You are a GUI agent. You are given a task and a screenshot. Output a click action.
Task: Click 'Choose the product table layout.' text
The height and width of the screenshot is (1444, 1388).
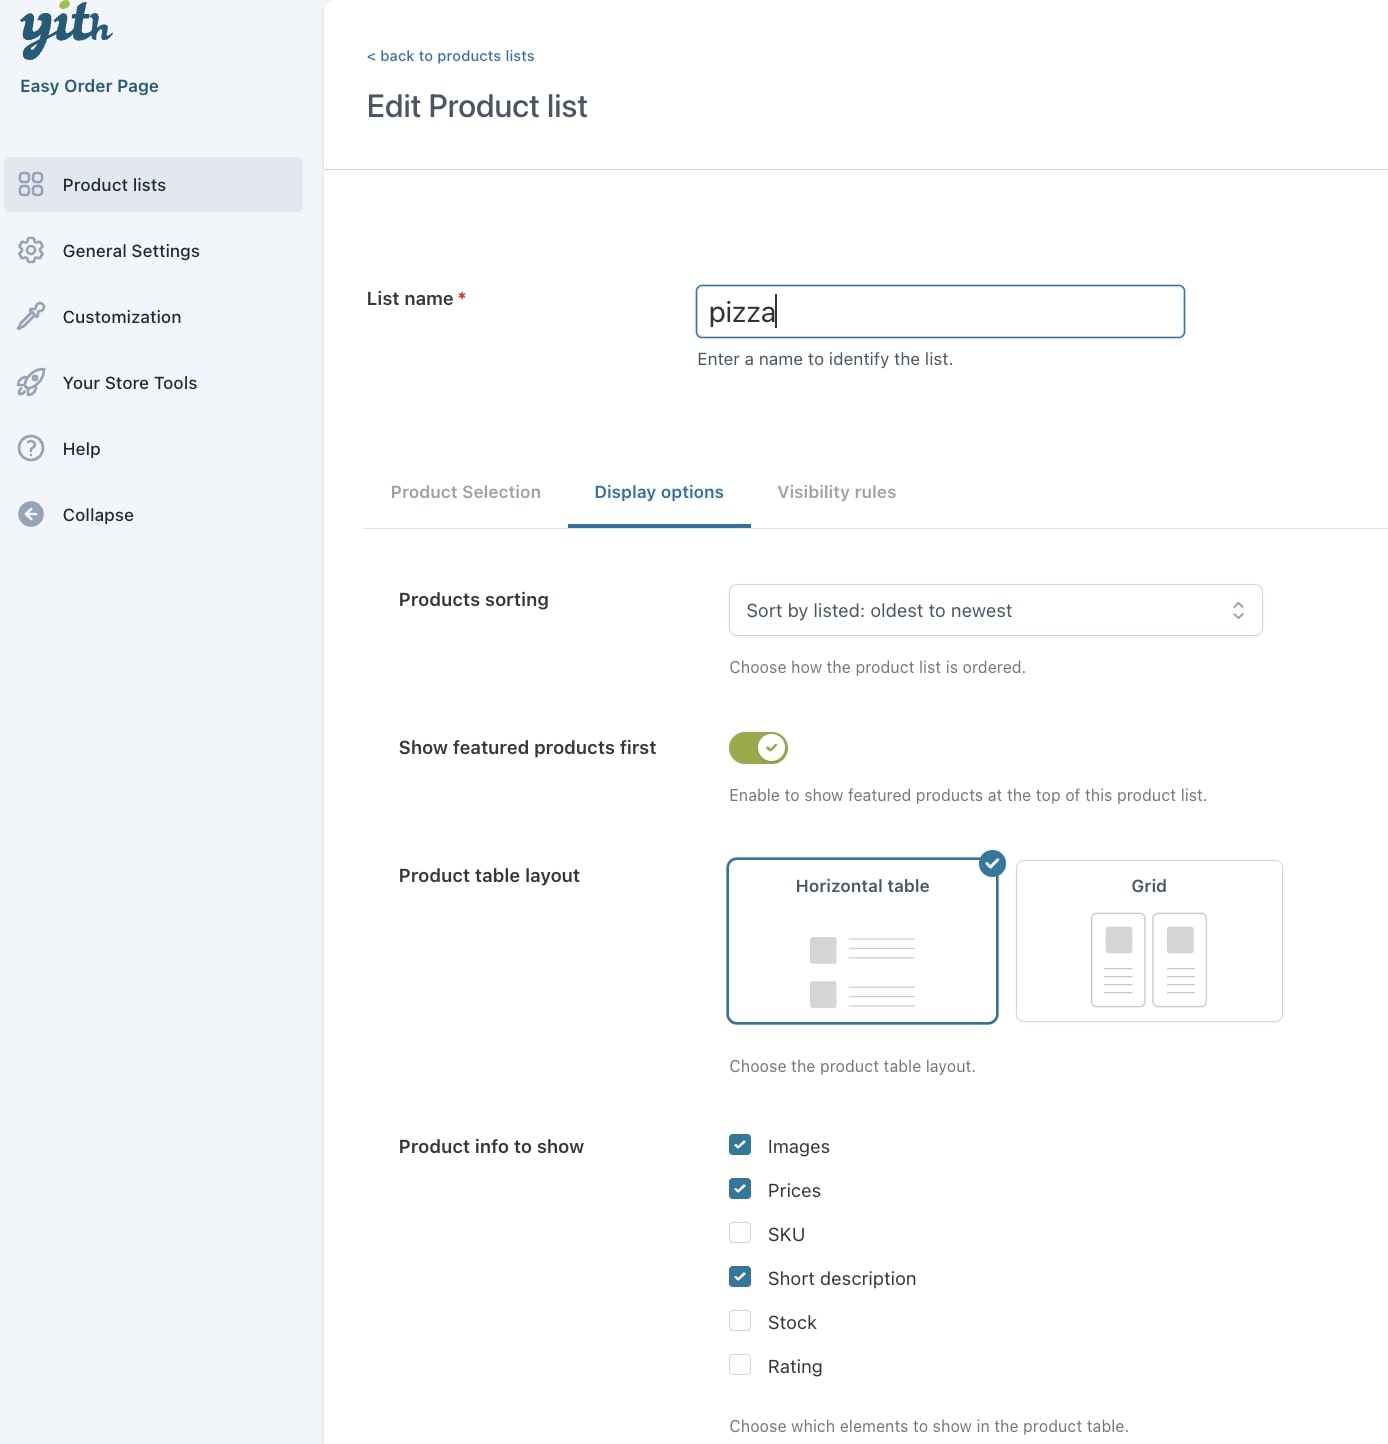(x=852, y=1066)
